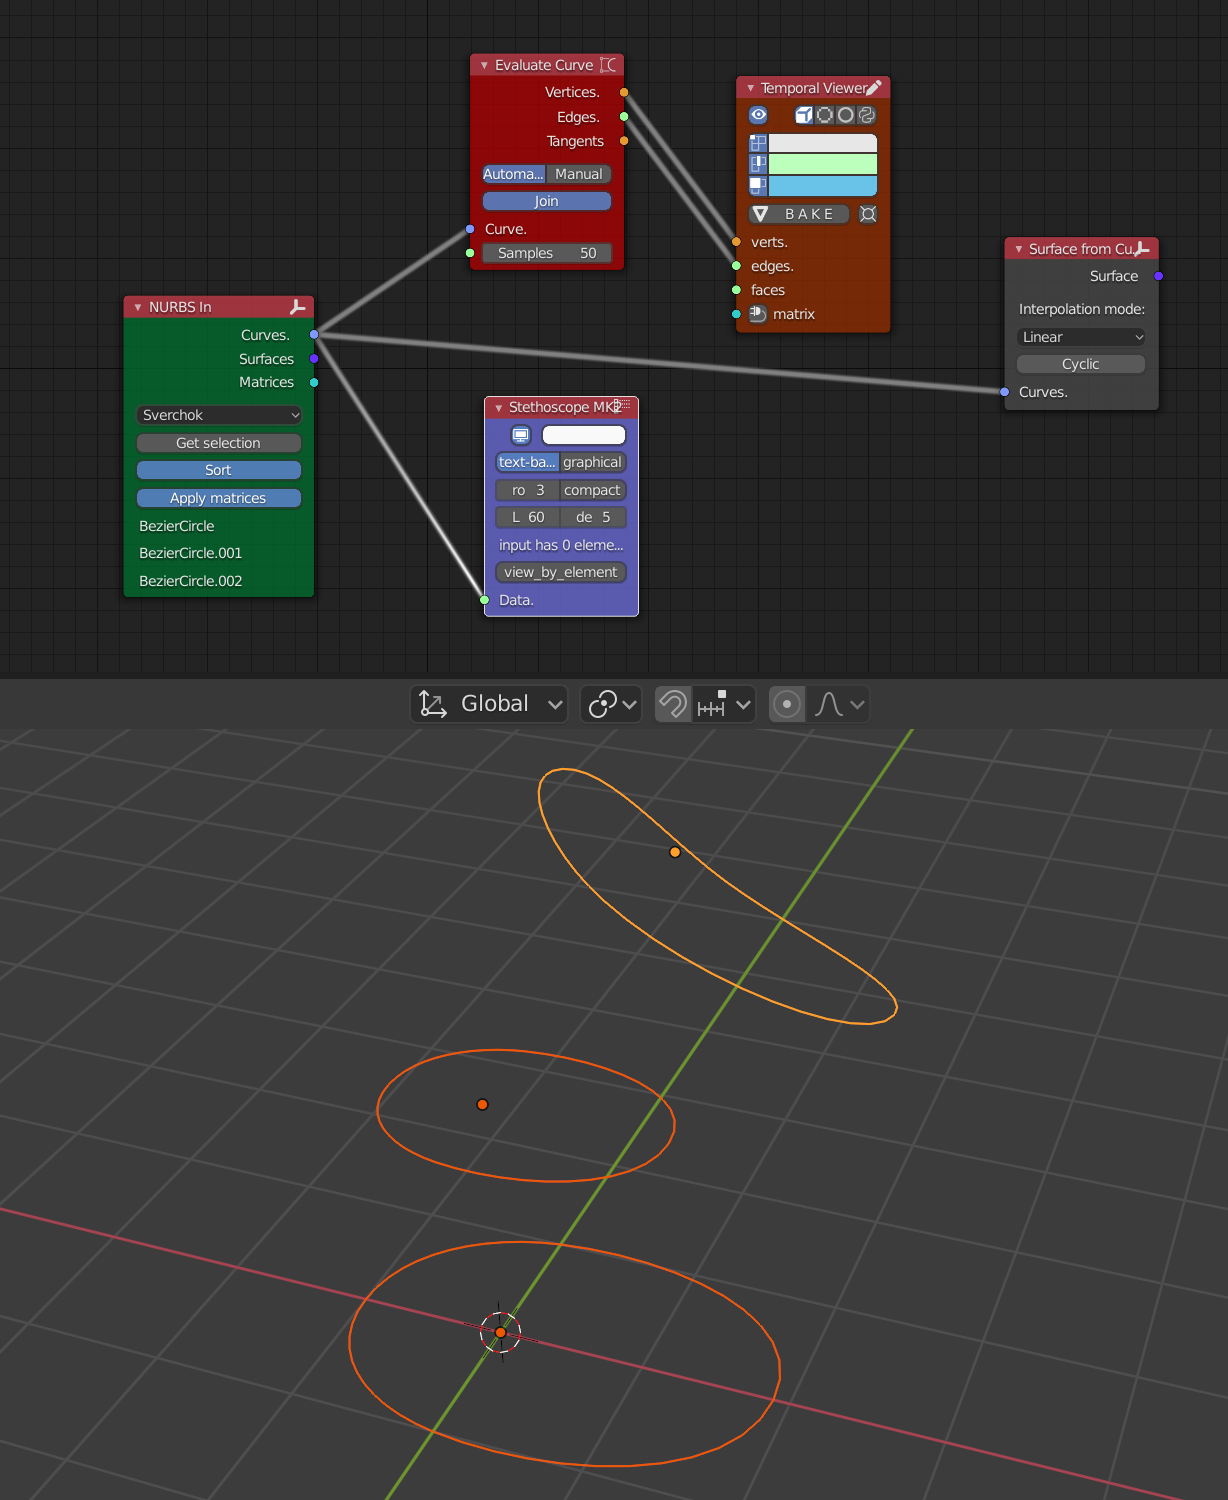Click Get selection button
1228x1500 pixels.
pyautogui.click(x=219, y=443)
